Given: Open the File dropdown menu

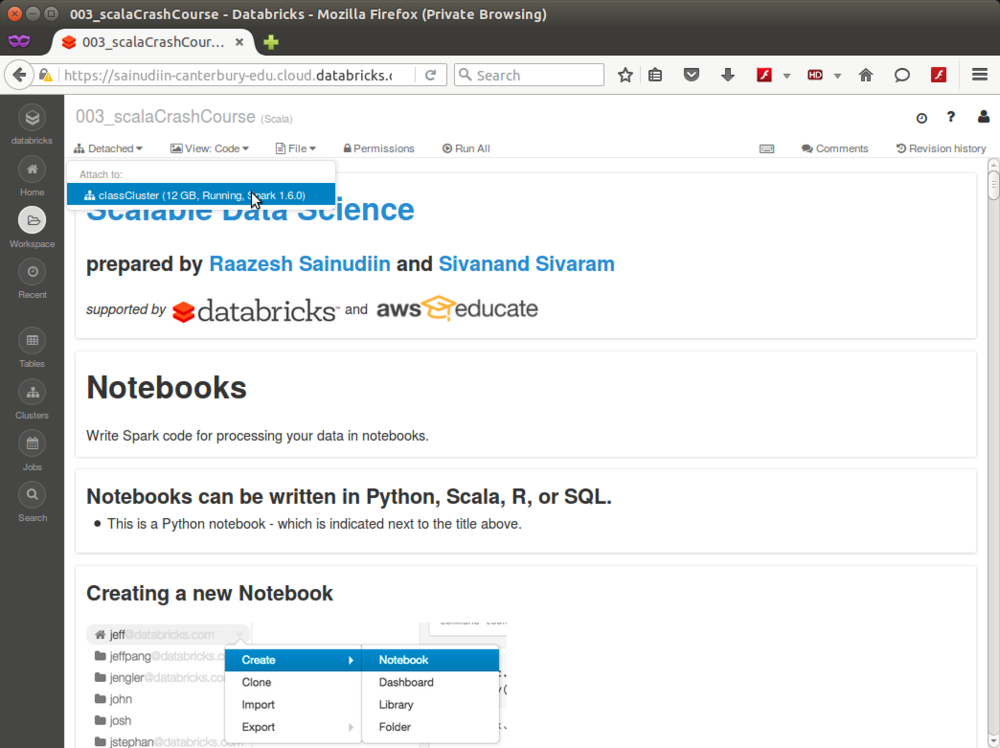Looking at the screenshot, I should 295,149.
